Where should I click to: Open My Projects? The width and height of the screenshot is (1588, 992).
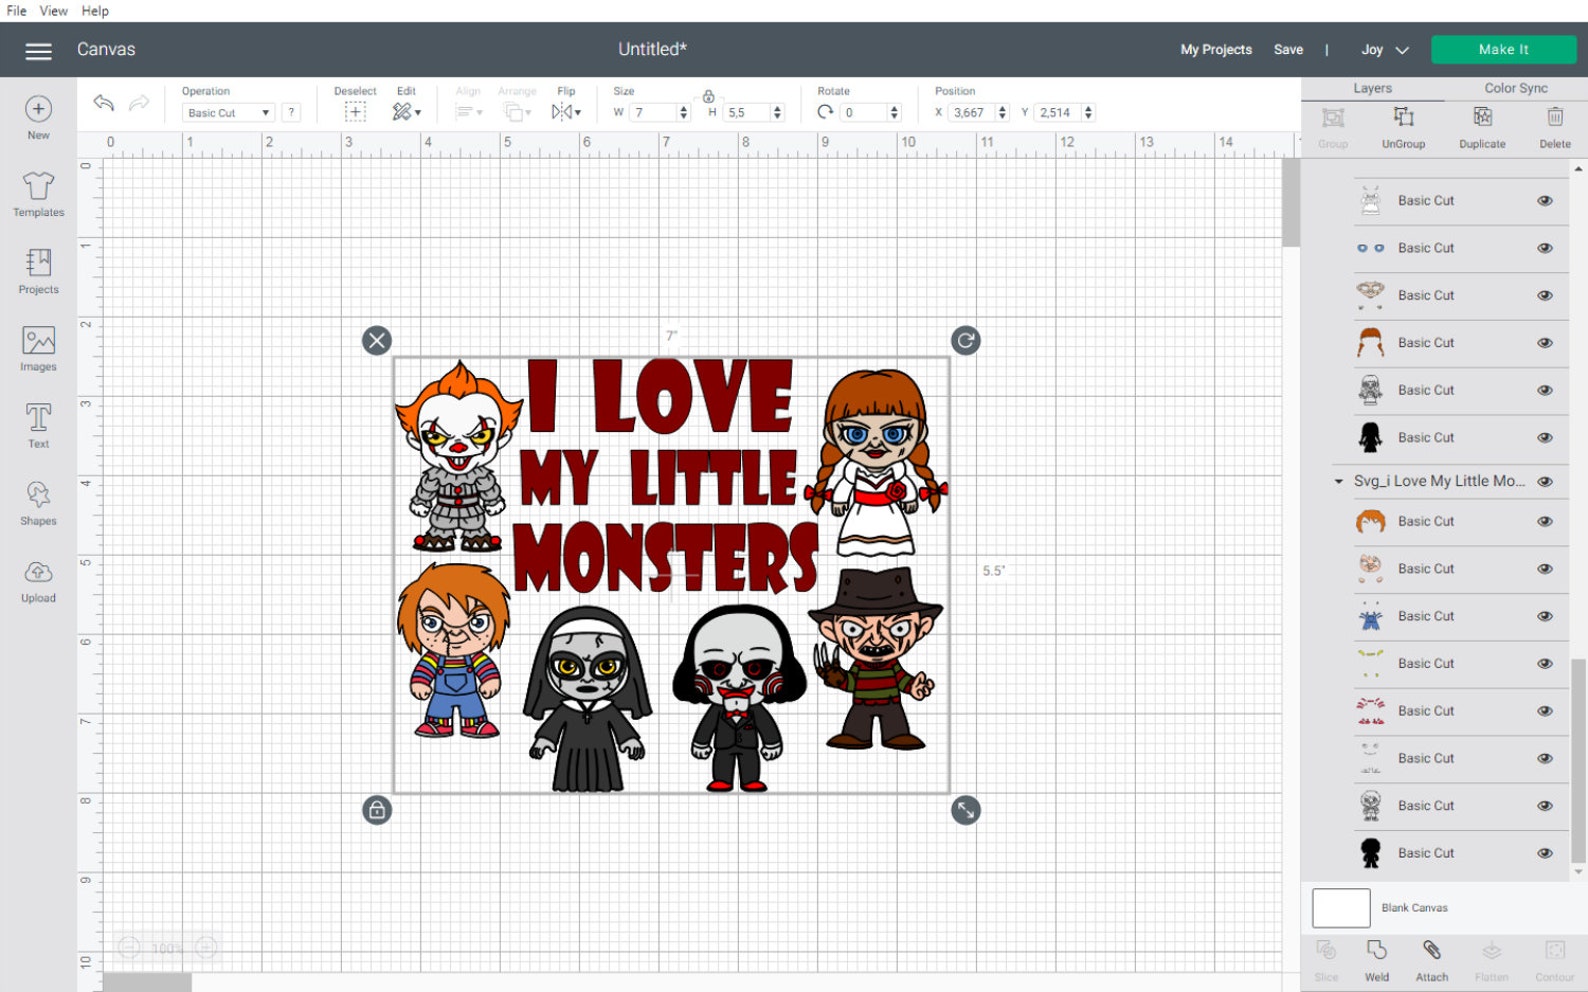point(1216,50)
